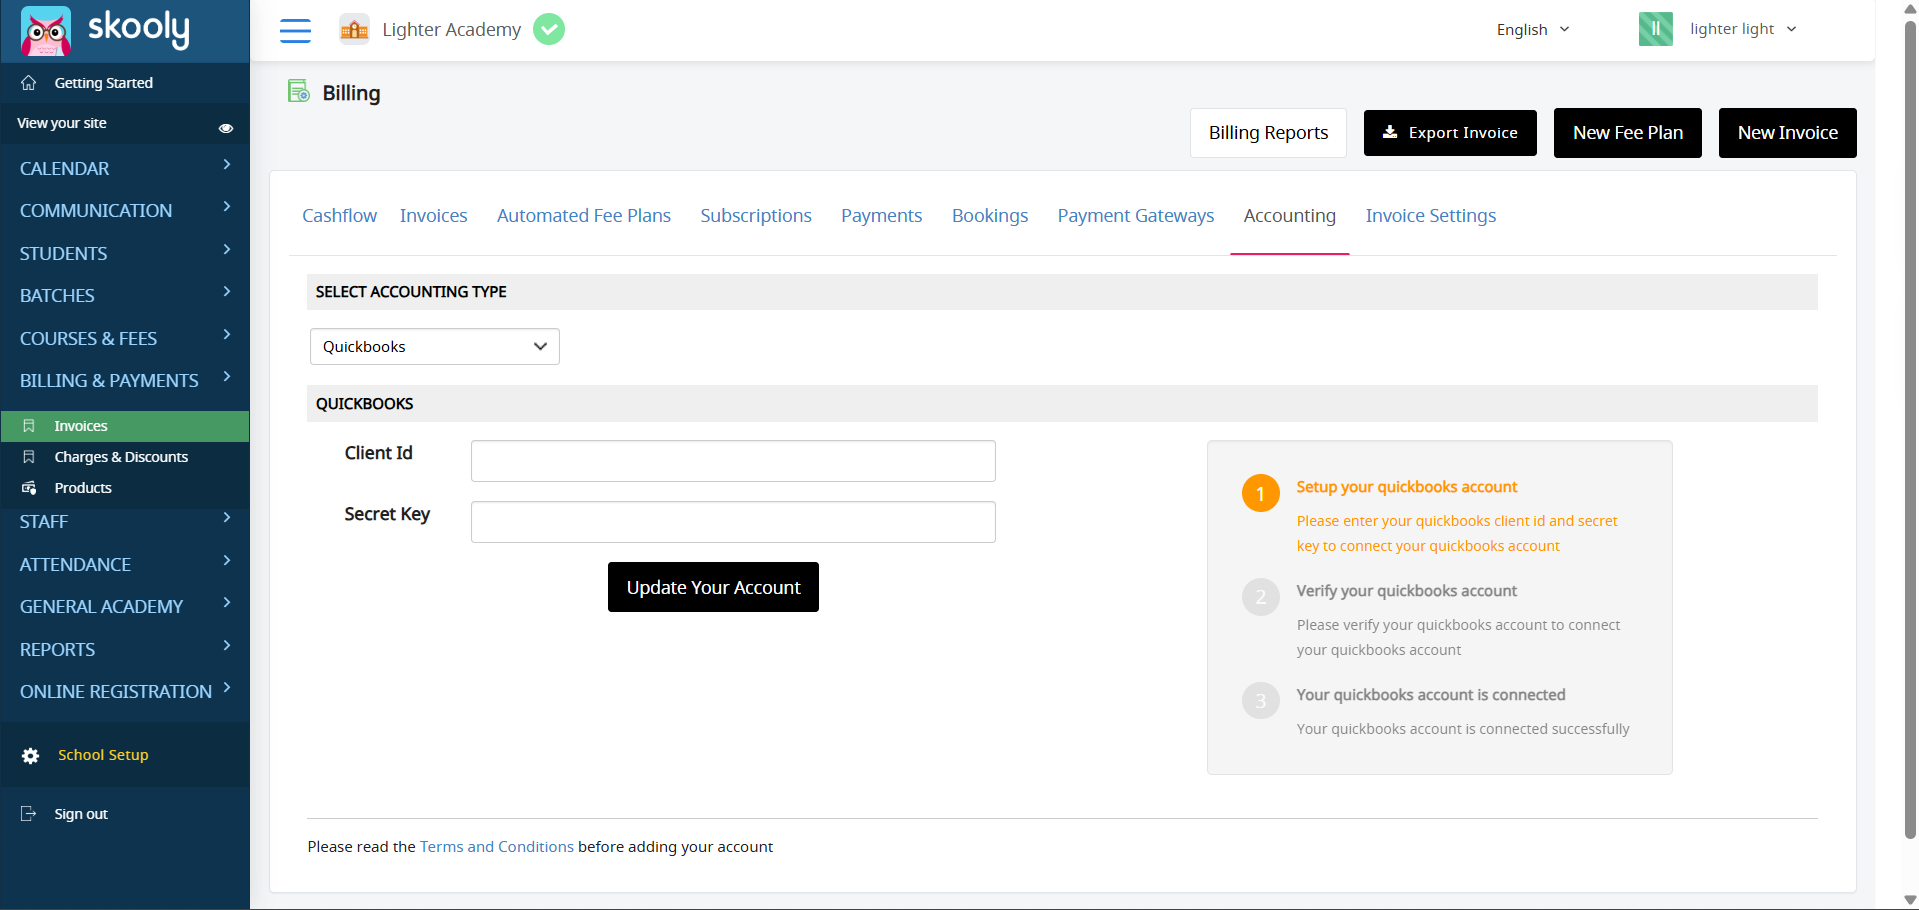Expand the CALENDAR sidebar section
Viewport: 1919px width, 910px height.
pos(125,168)
